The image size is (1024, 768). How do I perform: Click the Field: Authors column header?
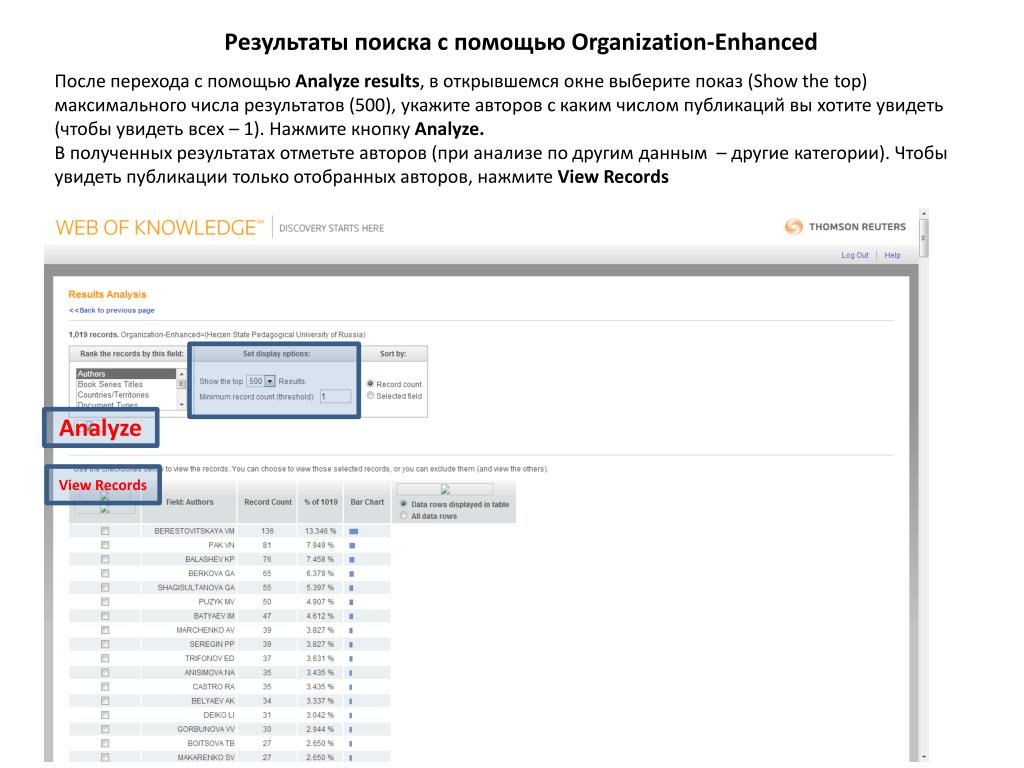point(189,502)
